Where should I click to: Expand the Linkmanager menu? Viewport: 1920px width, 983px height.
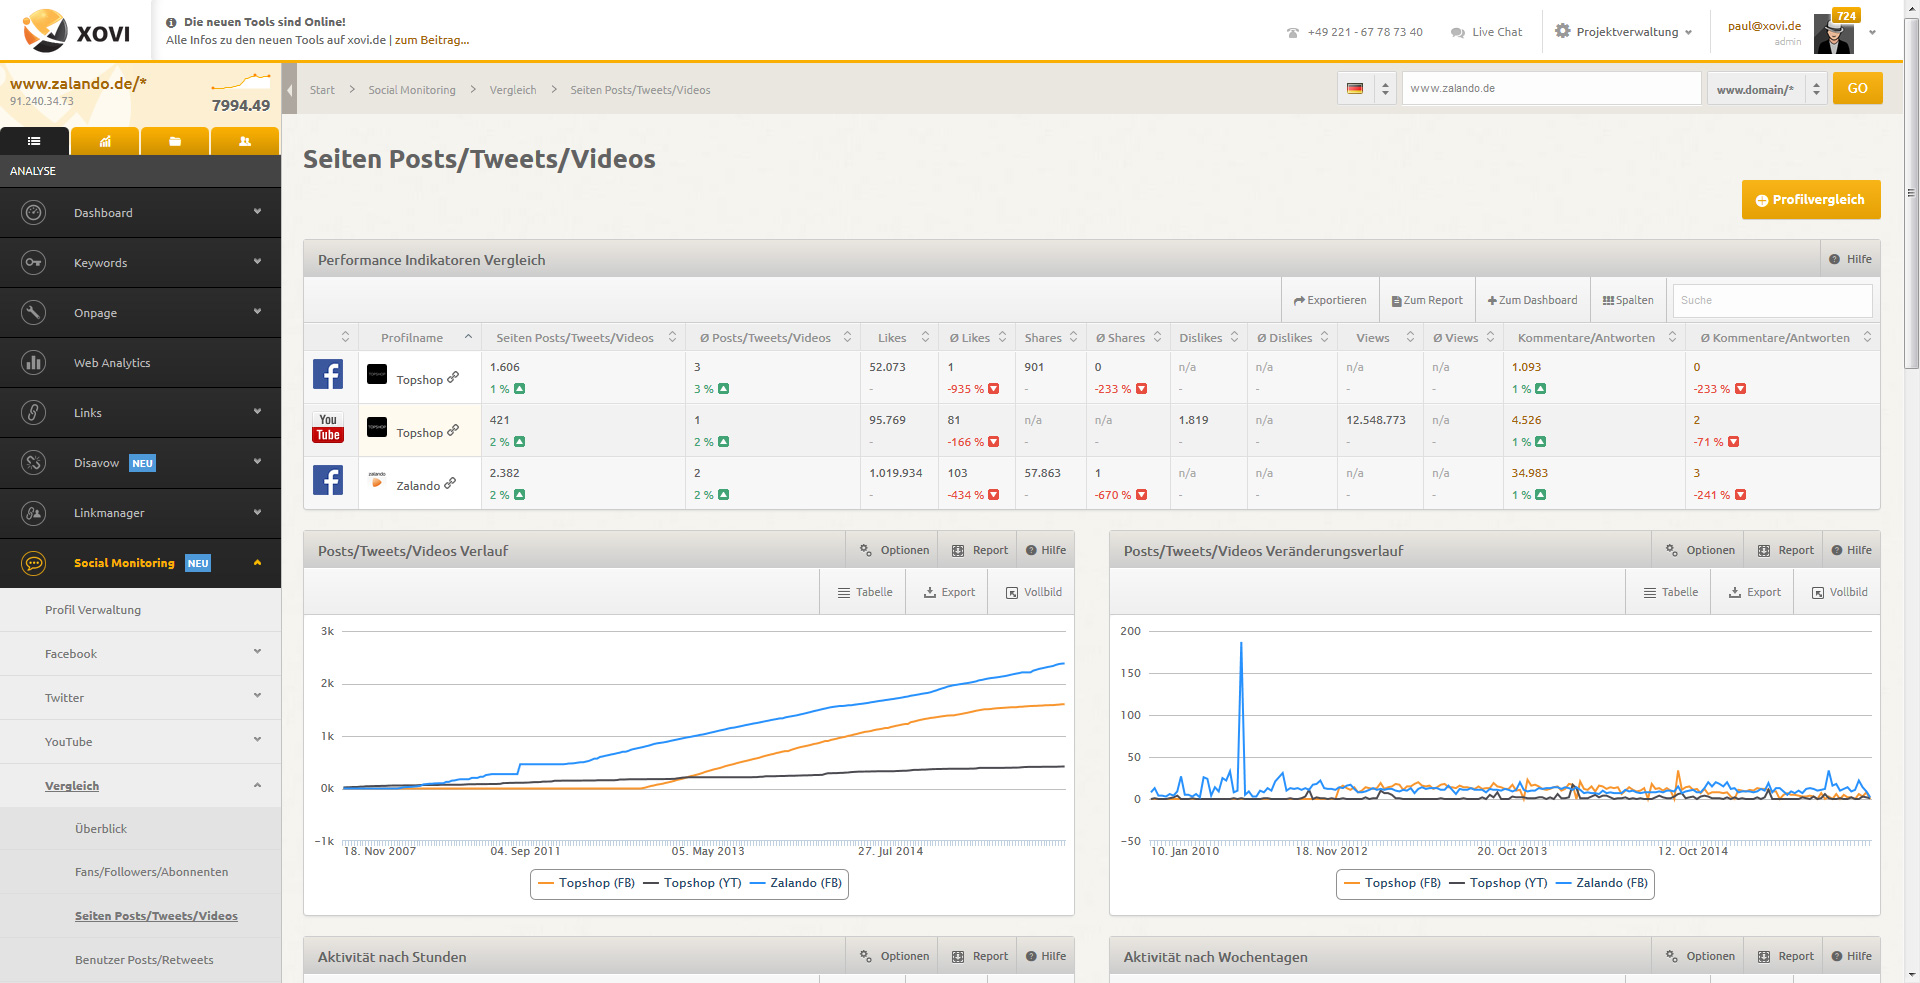(x=140, y=513)
